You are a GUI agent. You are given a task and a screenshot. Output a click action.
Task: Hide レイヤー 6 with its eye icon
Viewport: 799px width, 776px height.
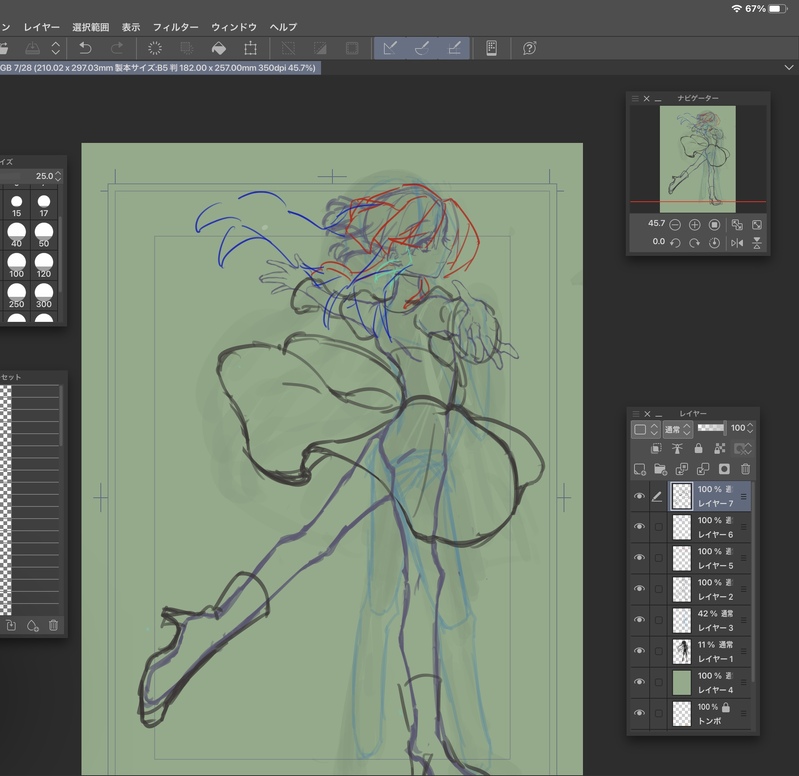click(640, 527)
